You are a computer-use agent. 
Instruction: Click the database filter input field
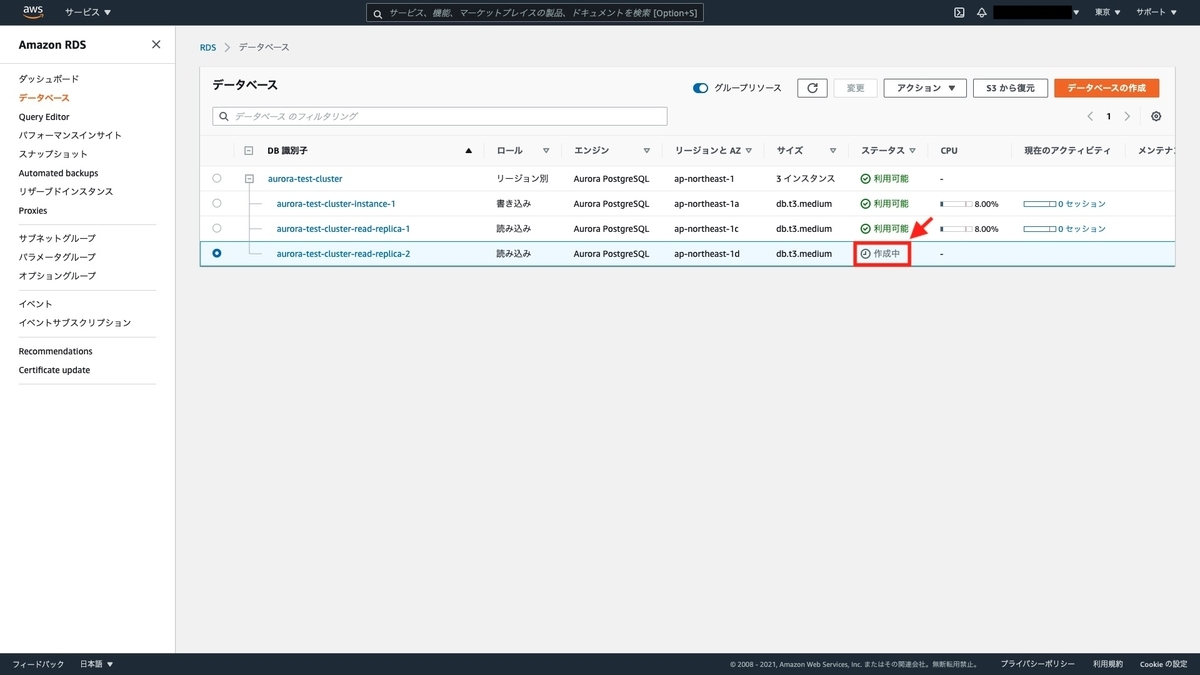point(440,116)
